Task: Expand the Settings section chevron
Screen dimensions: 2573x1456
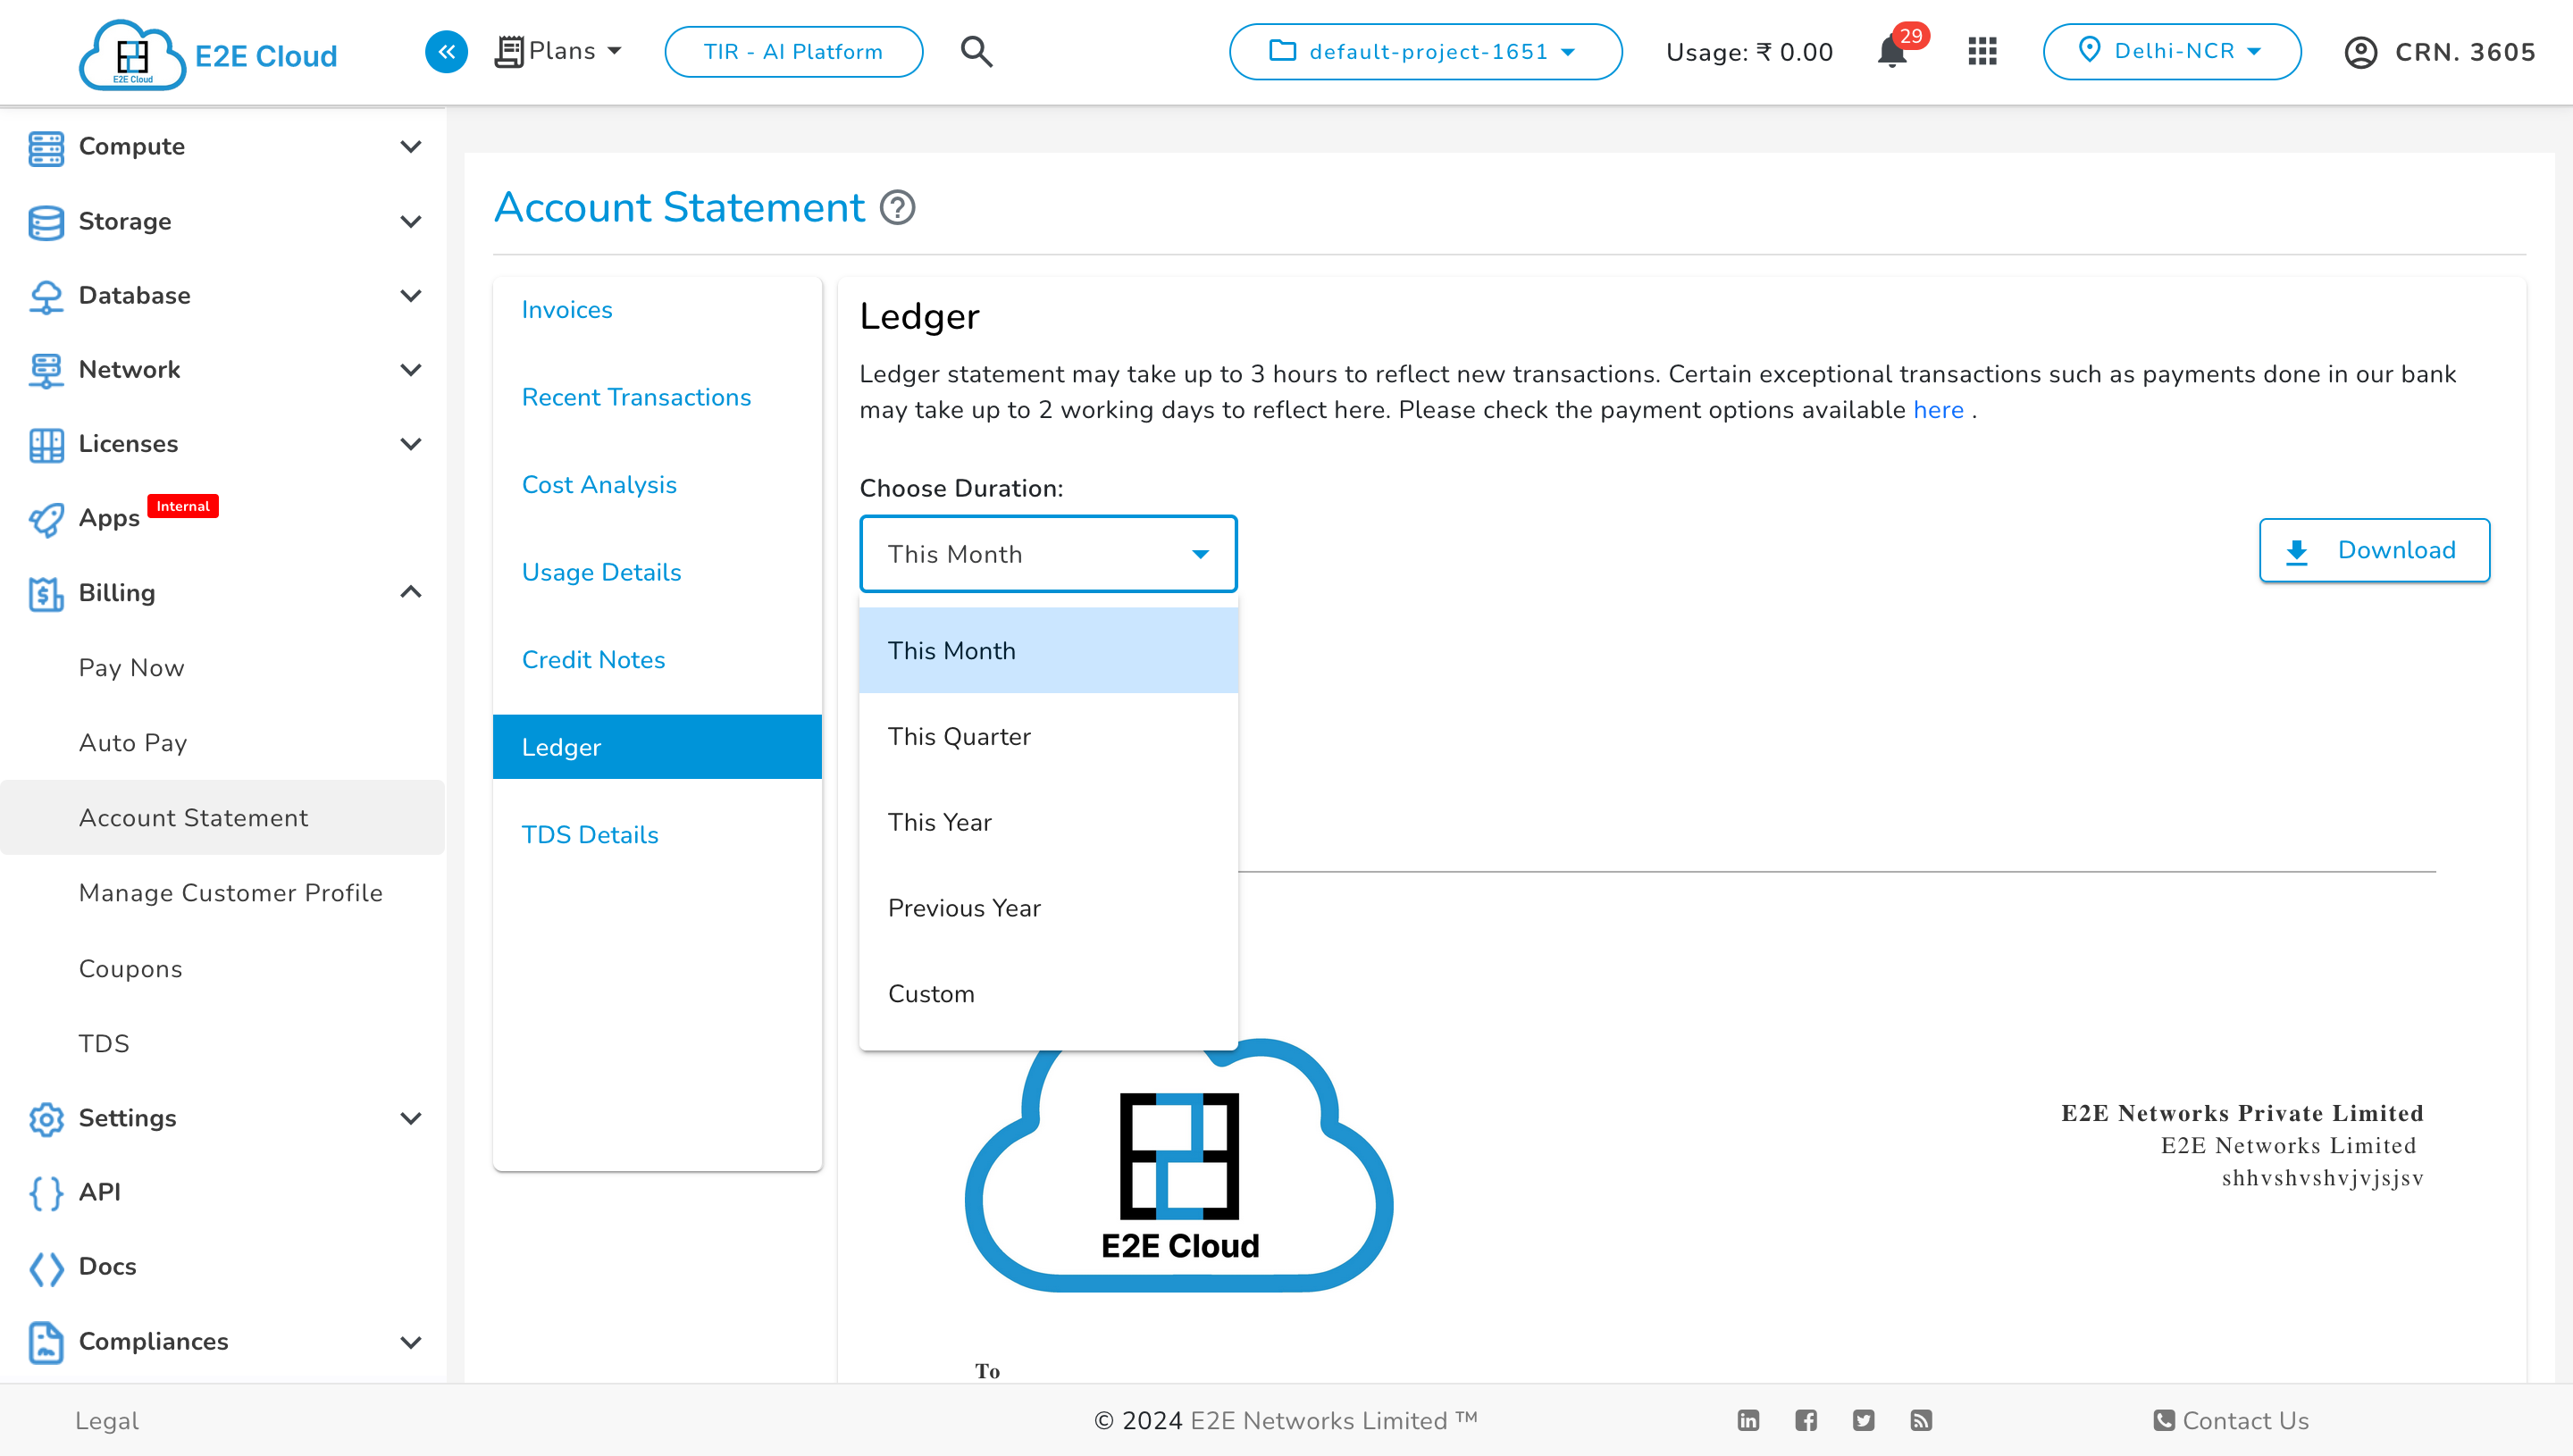Action: click(410, 1118)
